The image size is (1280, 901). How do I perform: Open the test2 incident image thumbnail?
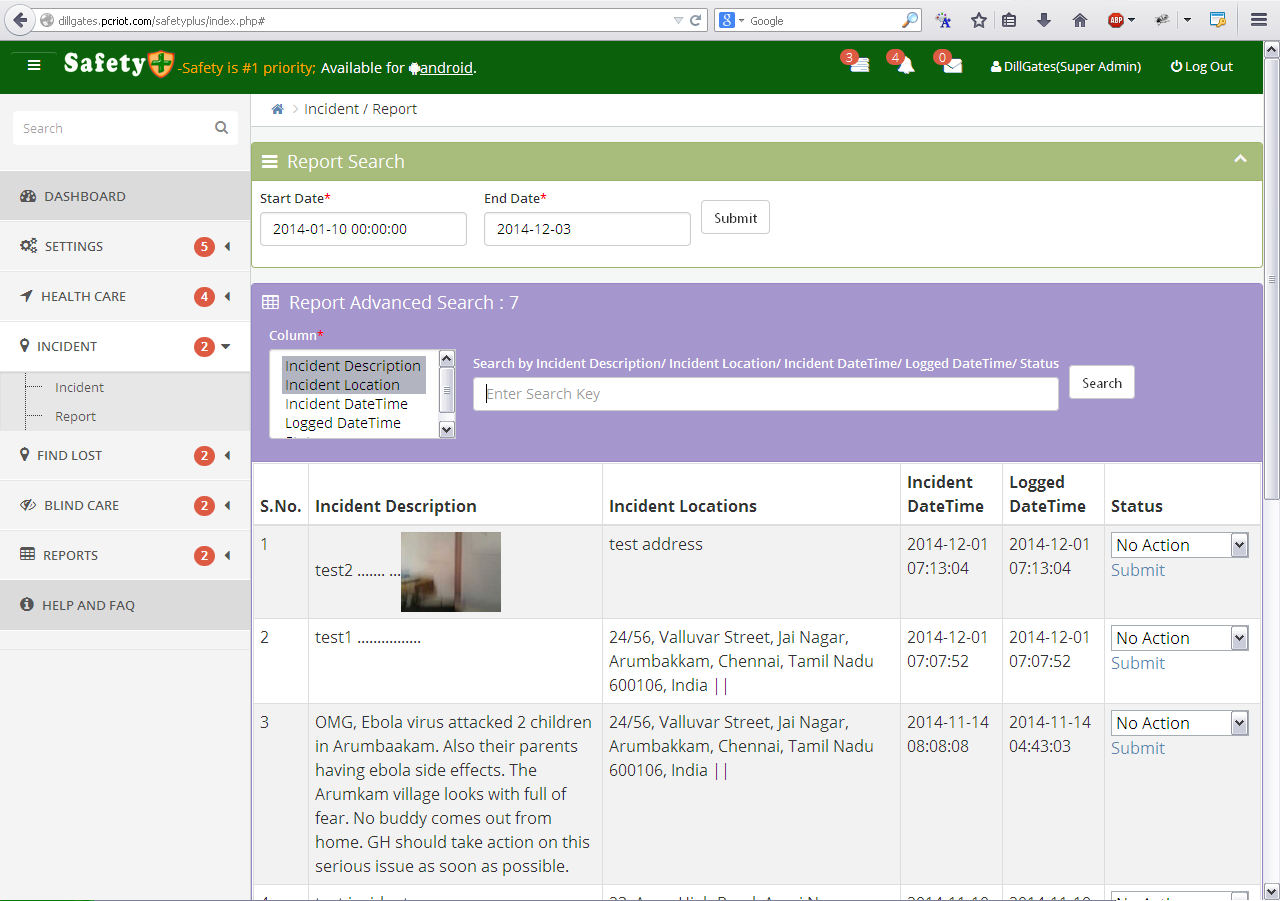coord(451,572)
